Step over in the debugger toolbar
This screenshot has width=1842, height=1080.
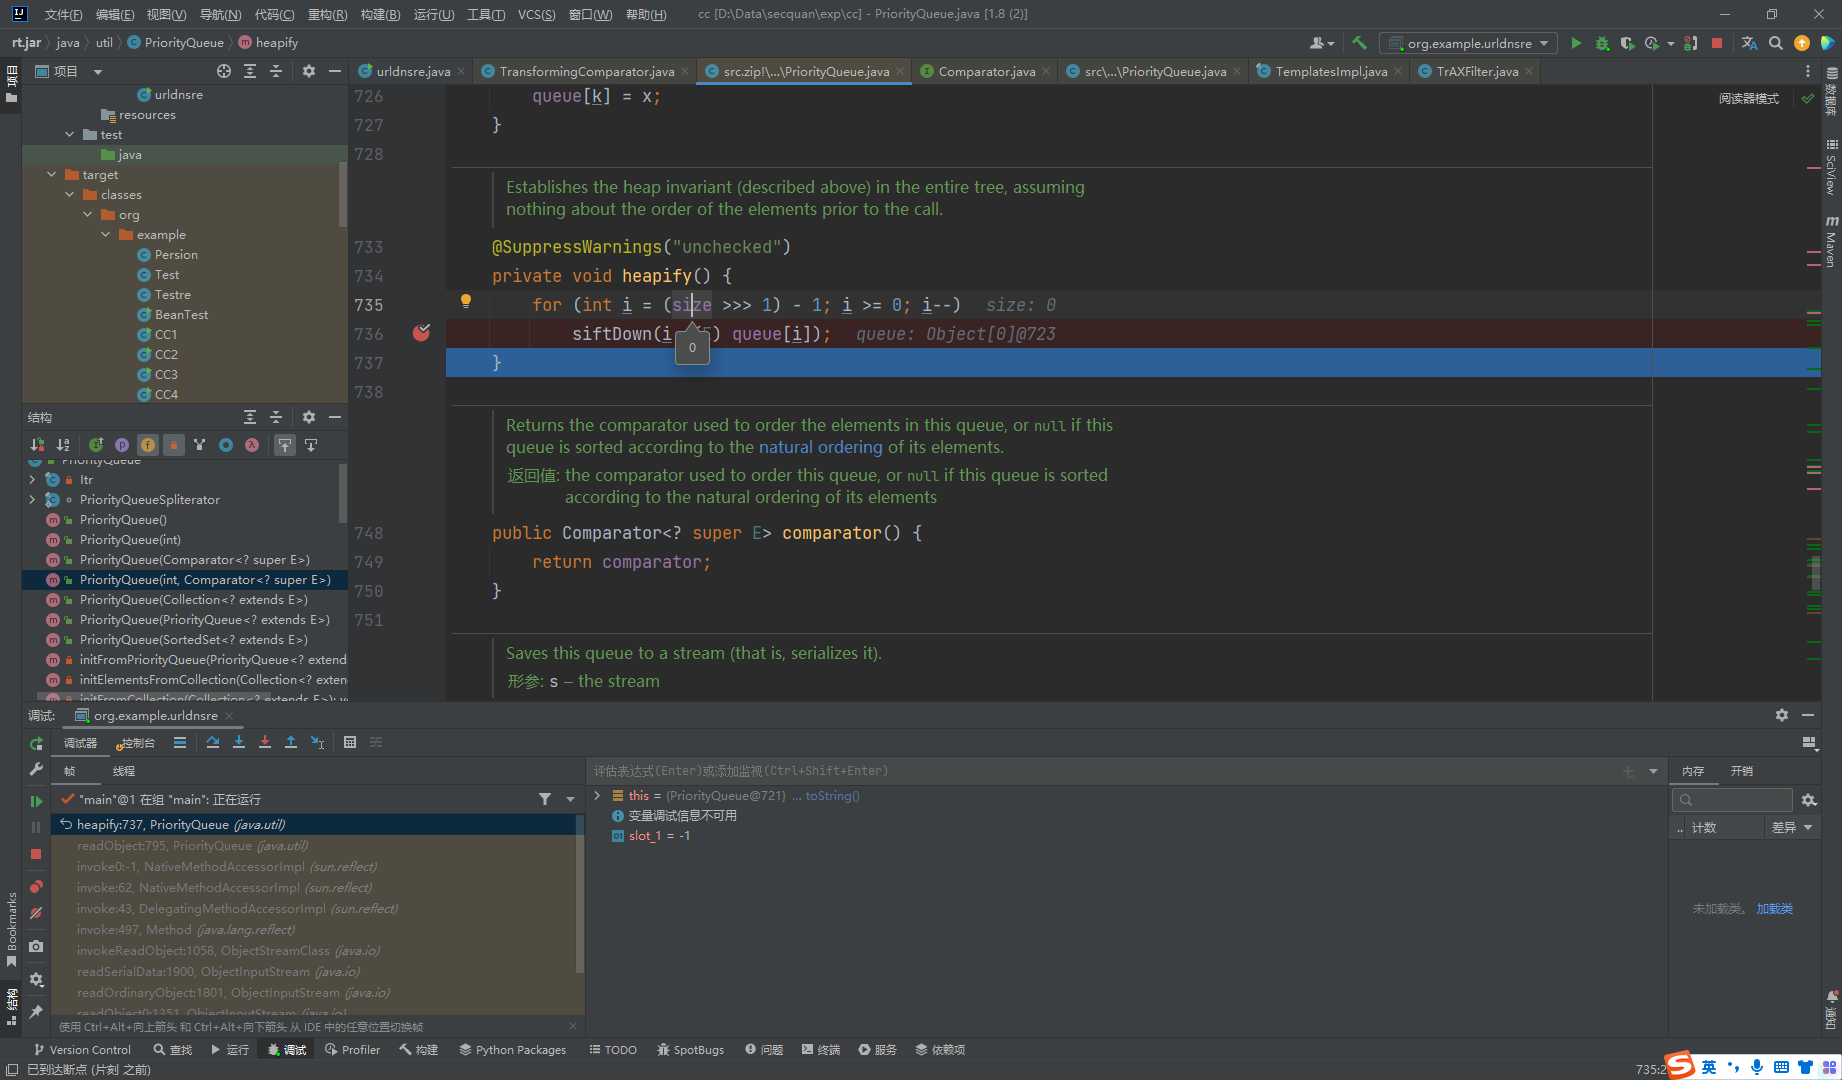tap(213, 742)
